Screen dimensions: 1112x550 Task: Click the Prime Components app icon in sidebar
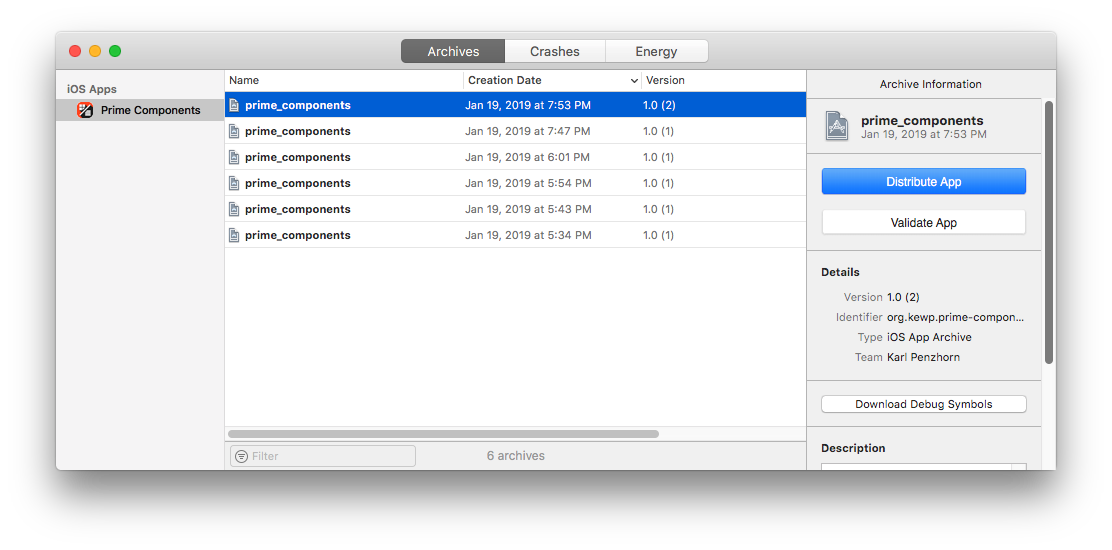tap(85, 110)
